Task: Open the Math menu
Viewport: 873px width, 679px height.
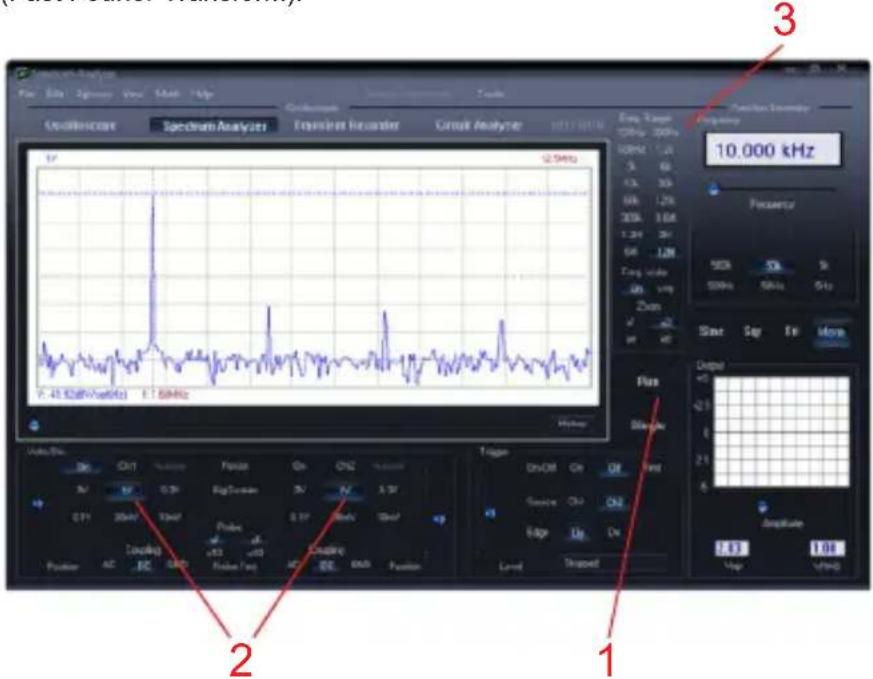Action: (166, 94)
